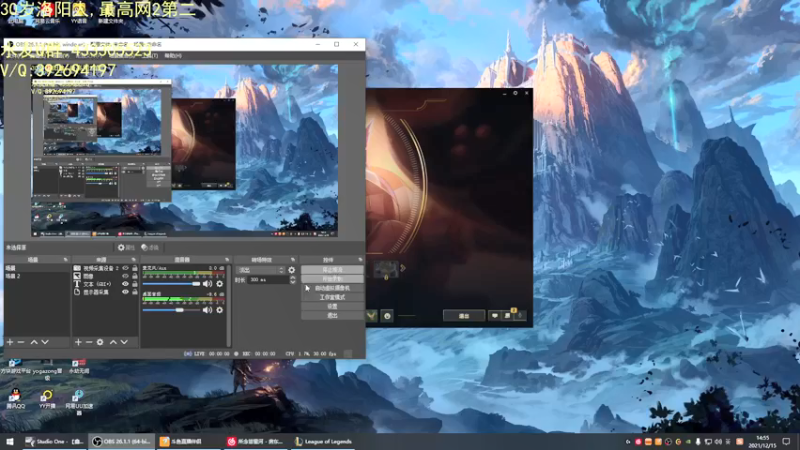The image size is (800, 450).
Task: Open the Tencent QQ desktop shortcut
Action: pyautogui.click(x=15, y=398)
